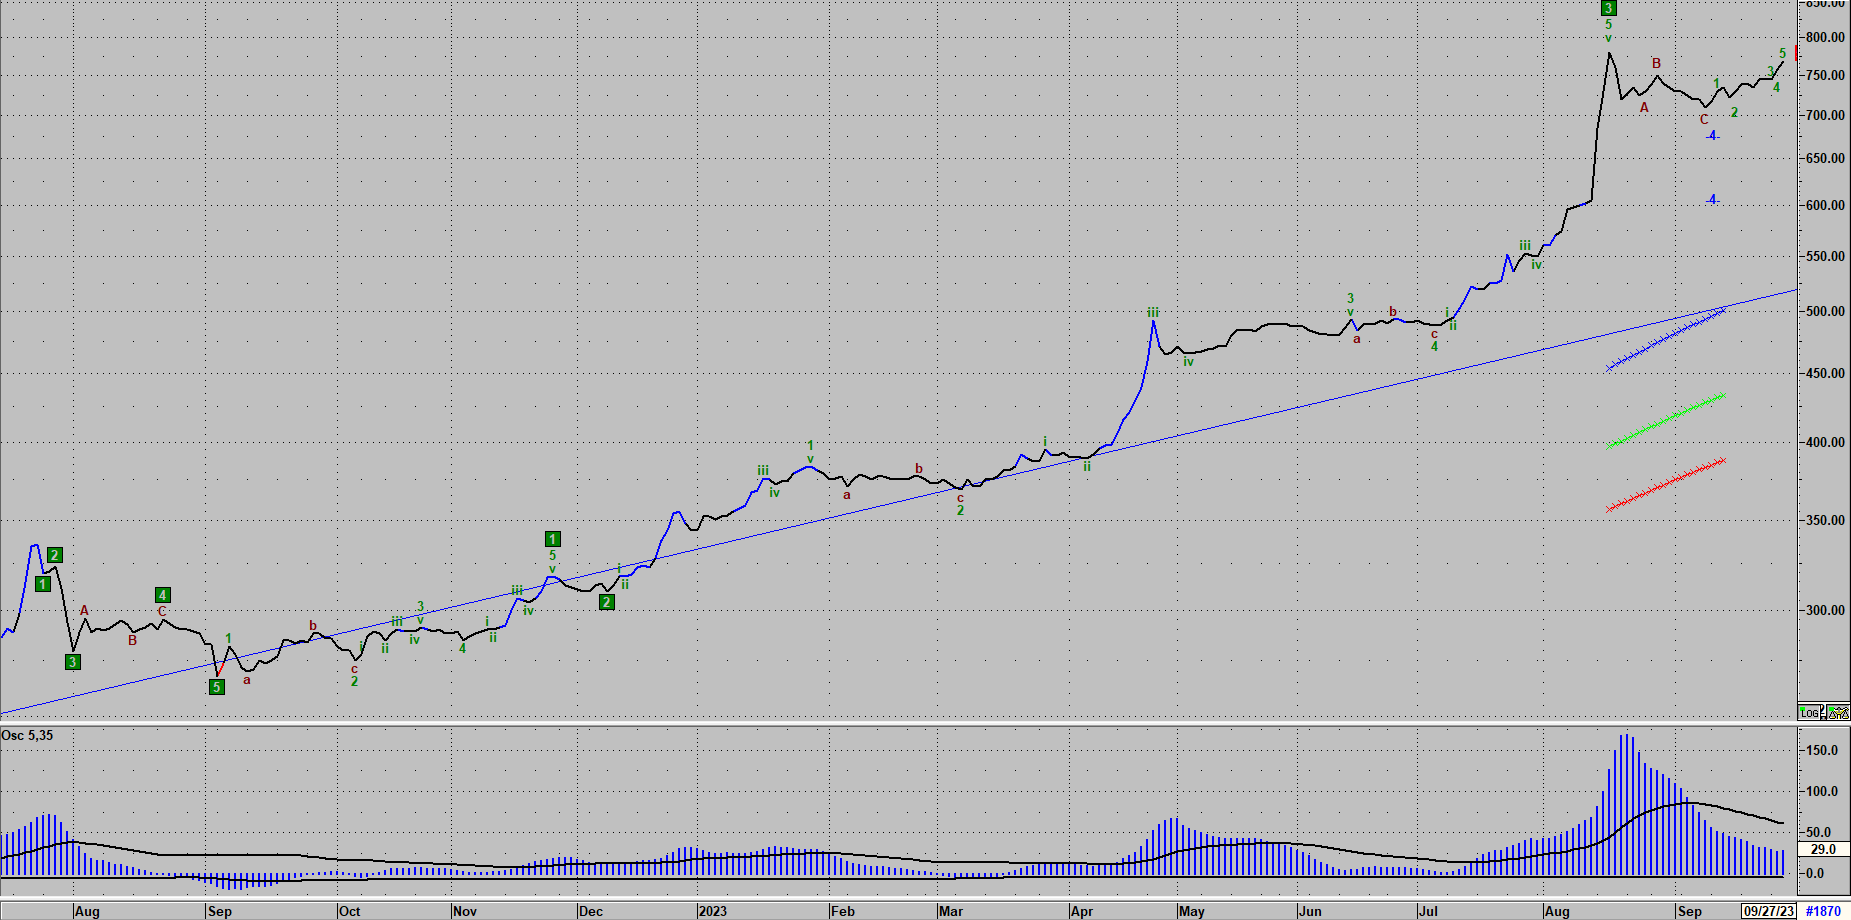This screenshot has width=1851, height=920.
Task: Click the Oct label on time axis
Action: (349, 912)
